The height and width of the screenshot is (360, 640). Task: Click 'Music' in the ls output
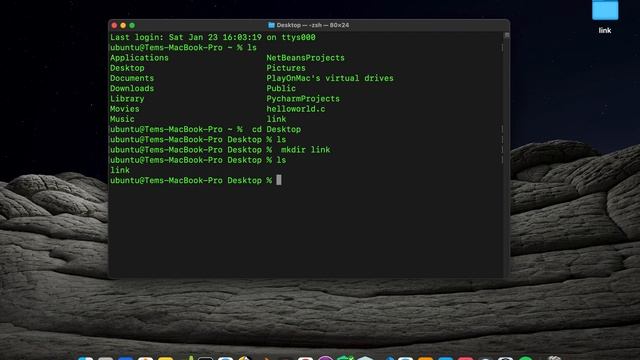click(122, 119)
